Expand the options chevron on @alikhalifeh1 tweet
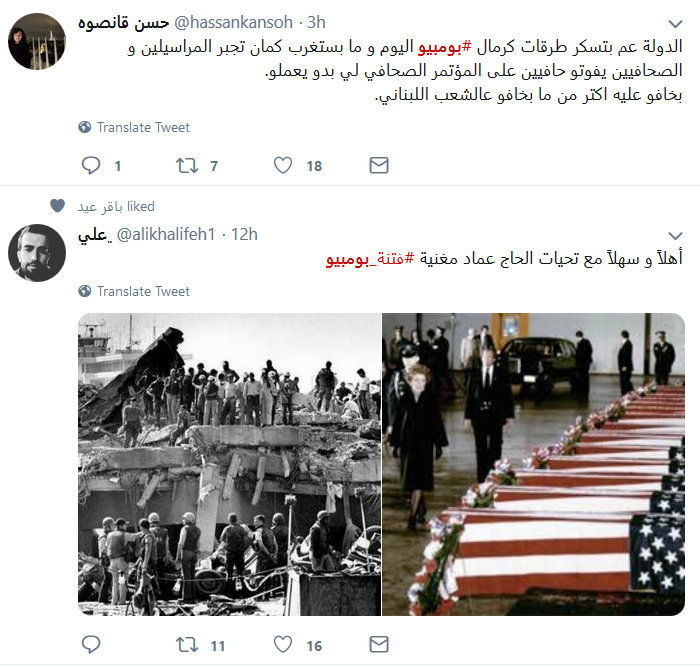Image resolution: width=700 pixels, height=667 pixels. pos(675,235)
